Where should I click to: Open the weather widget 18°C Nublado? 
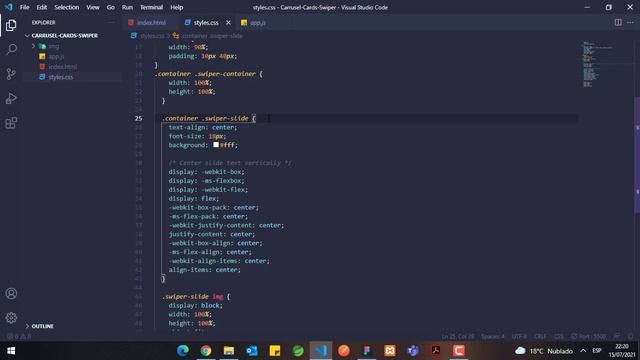coord(544,351)
